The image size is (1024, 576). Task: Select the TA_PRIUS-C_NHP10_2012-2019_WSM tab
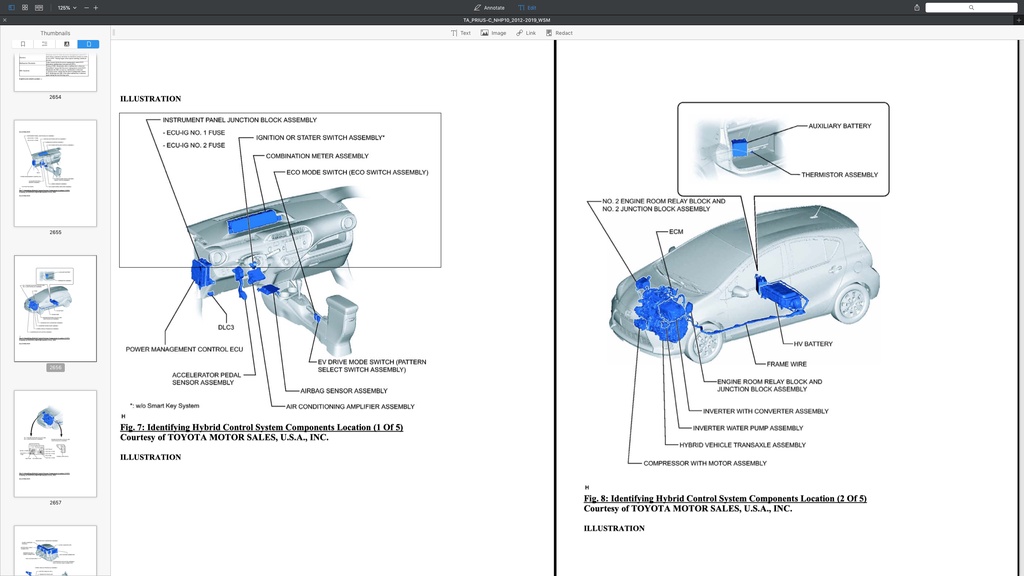(x=507, y=20)
